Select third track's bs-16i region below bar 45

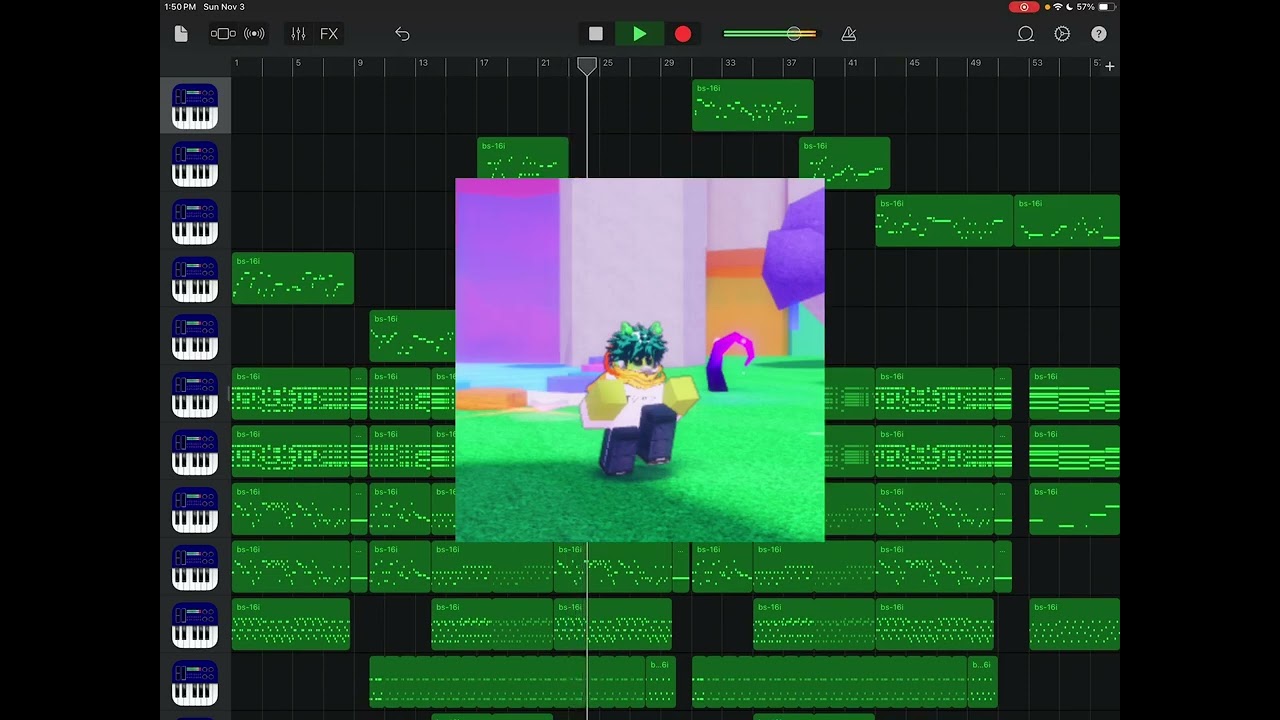(944, 221)
